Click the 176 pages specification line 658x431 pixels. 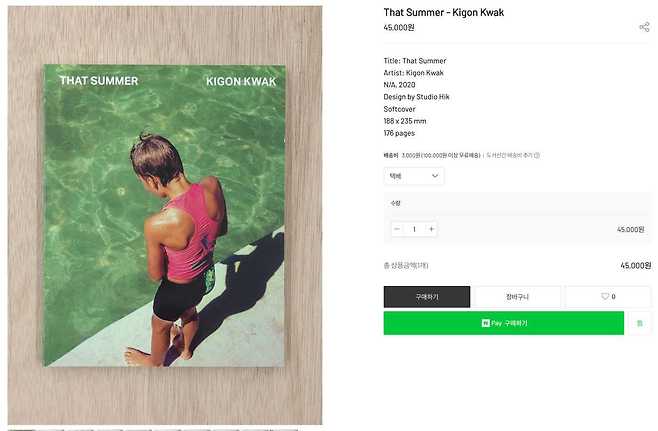(x=399, y=133)
